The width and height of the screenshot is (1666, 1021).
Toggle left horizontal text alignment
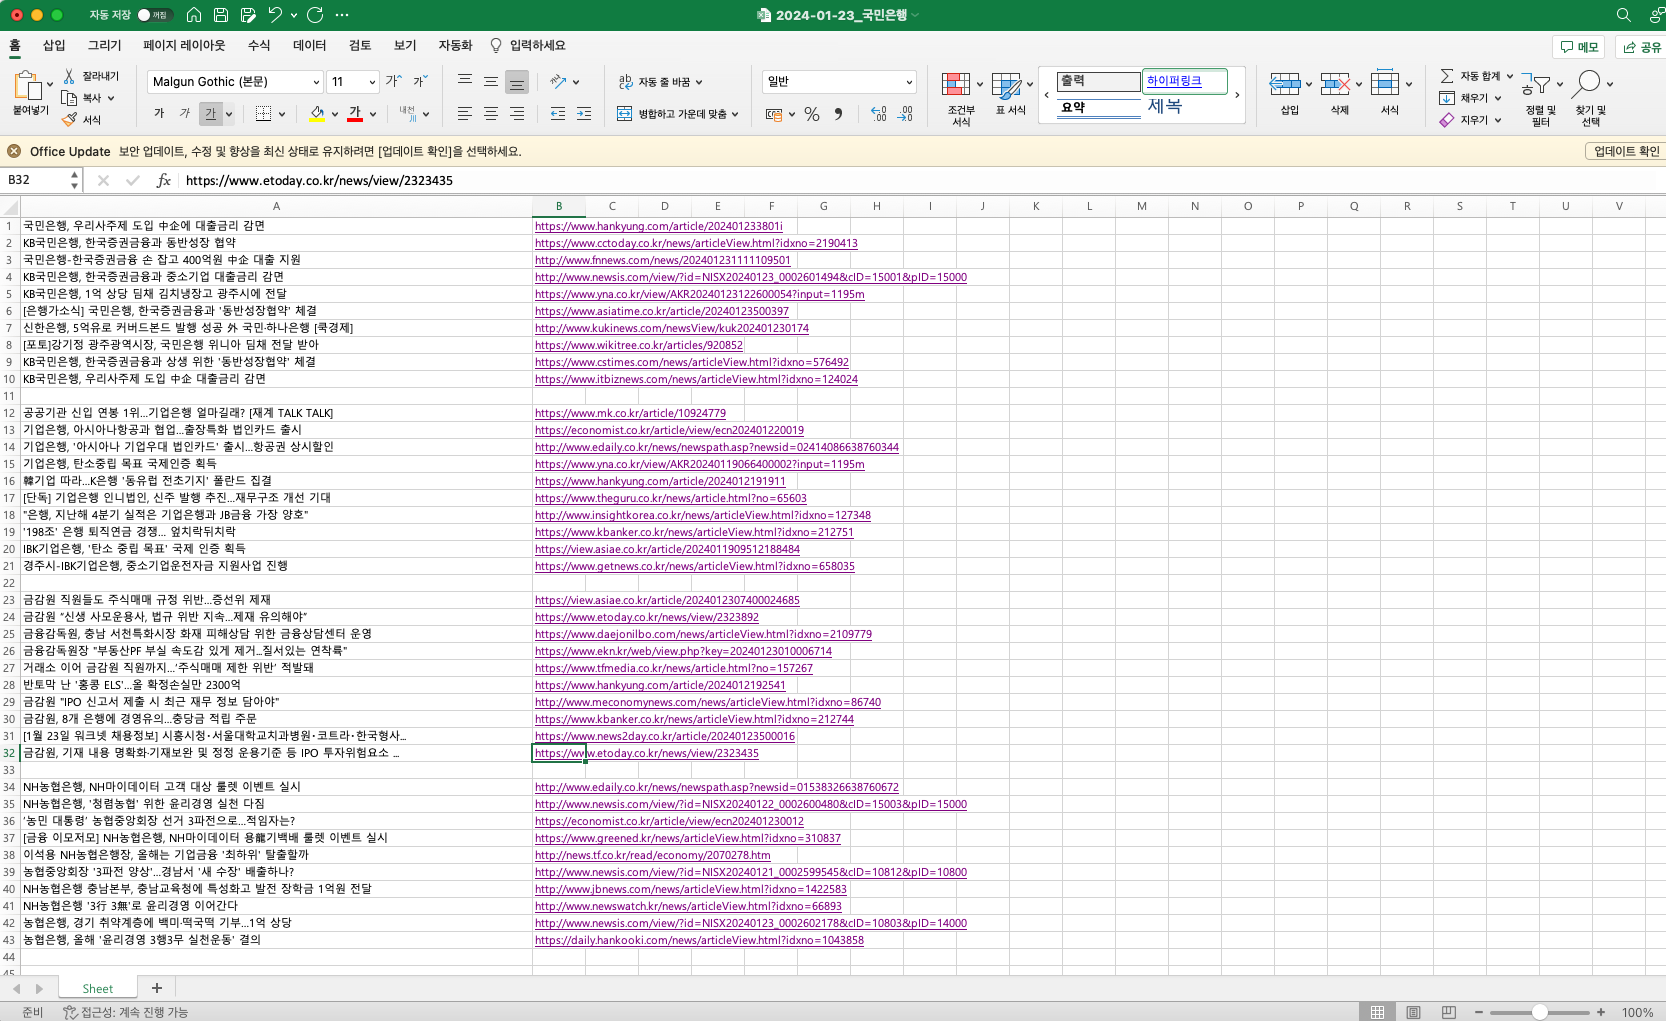465,114
